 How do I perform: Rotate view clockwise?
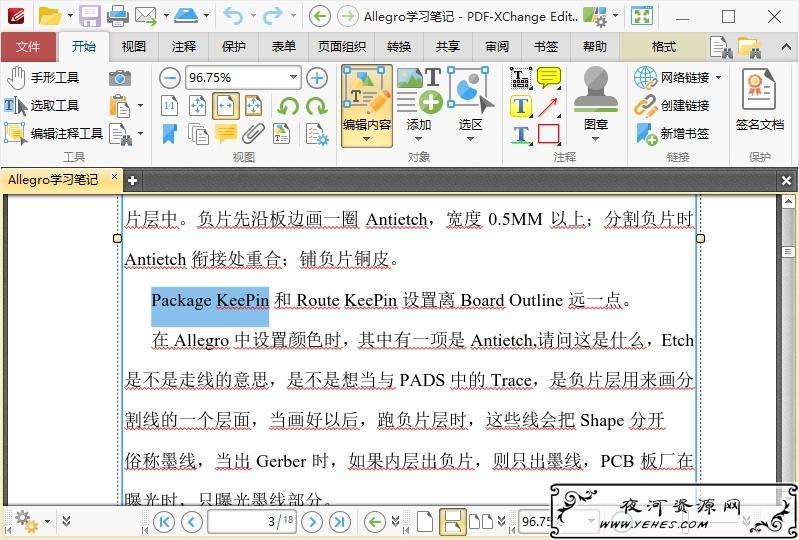point(317,106)
